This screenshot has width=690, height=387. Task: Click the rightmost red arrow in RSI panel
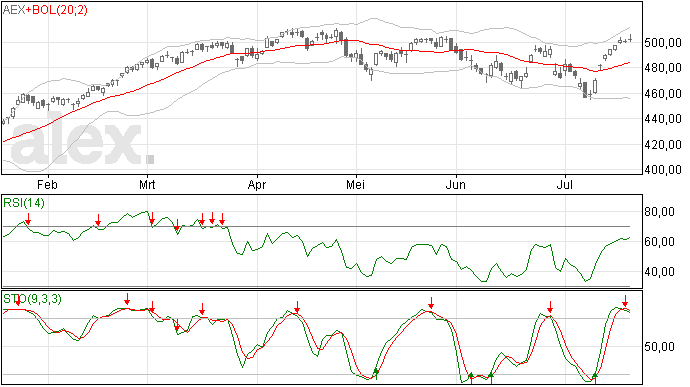pyautogui.click(x=222, y=219)
